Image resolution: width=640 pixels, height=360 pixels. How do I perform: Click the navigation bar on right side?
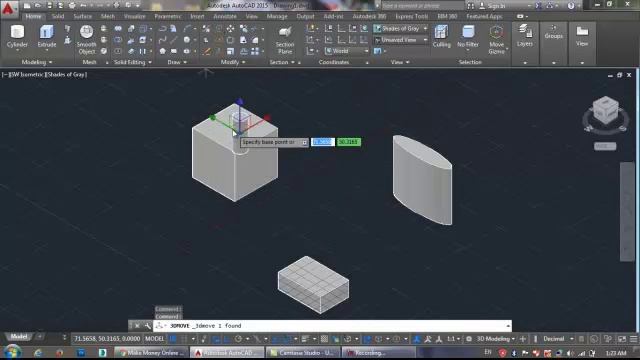(x=627, y=211)
